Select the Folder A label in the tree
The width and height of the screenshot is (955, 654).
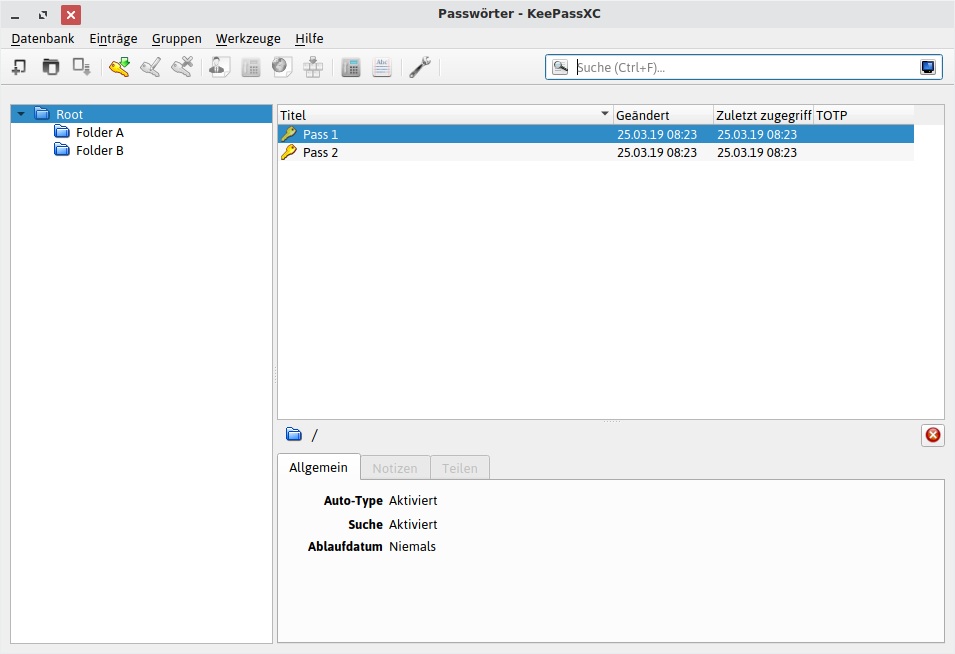(x=100, y=132)
